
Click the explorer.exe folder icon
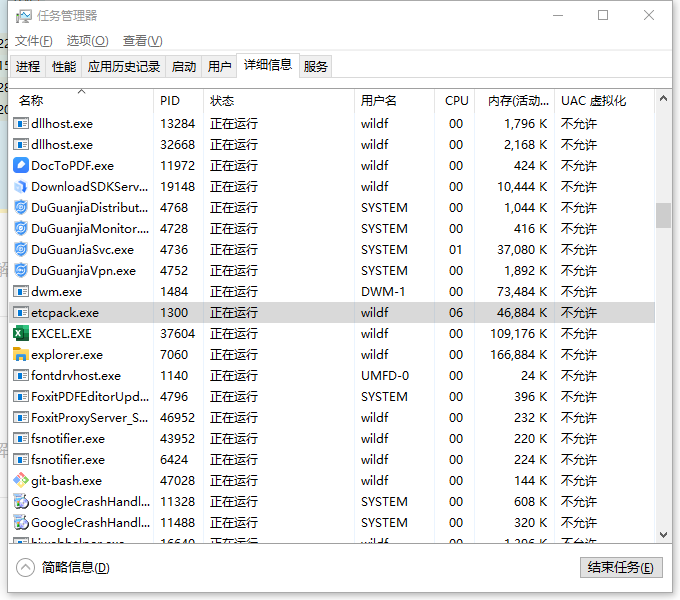(x=21, y=355)
